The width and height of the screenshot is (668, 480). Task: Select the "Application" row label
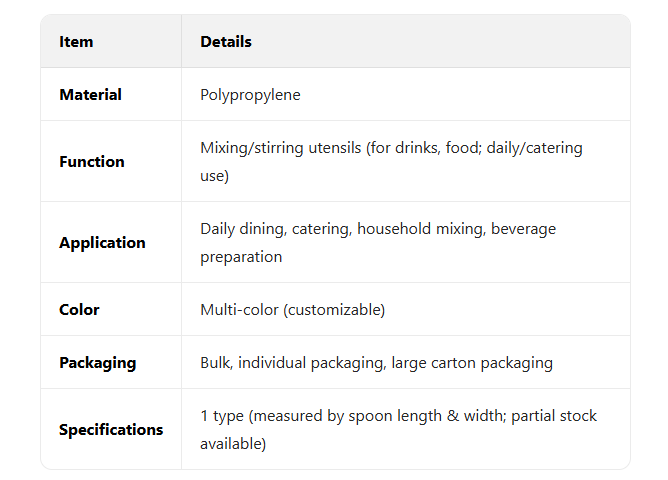(x=102, y=243)
